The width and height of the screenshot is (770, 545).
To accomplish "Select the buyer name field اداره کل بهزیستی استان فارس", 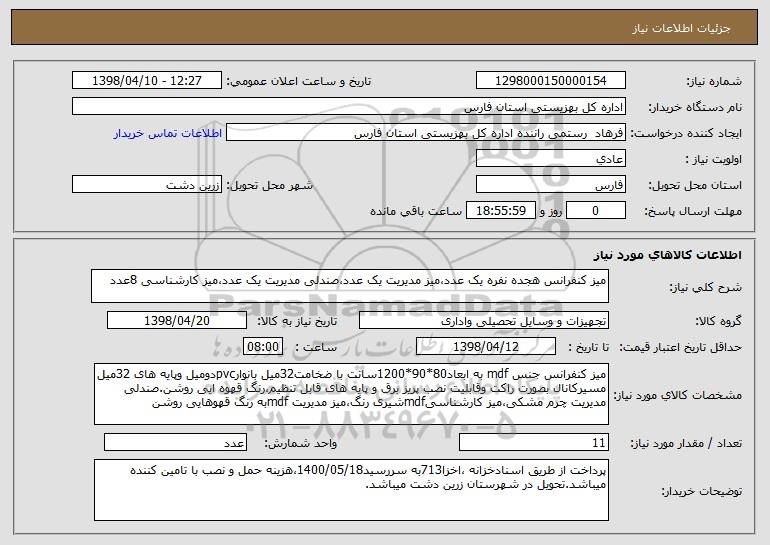I will (349, 107).
